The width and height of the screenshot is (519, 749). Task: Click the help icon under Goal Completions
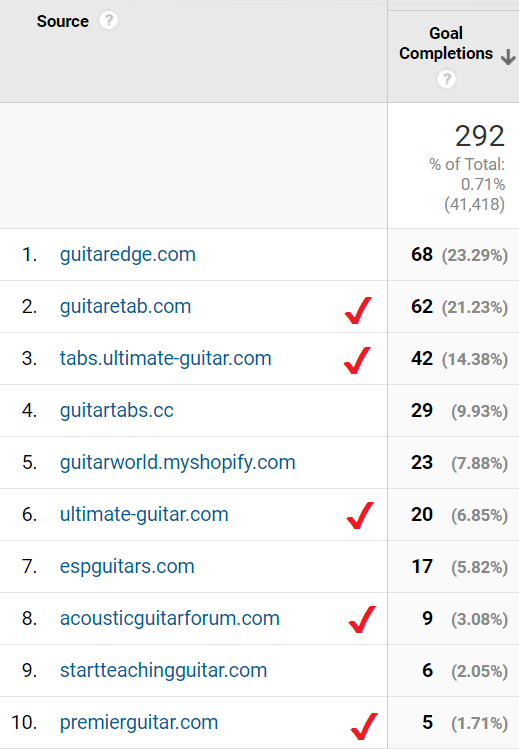446,79
